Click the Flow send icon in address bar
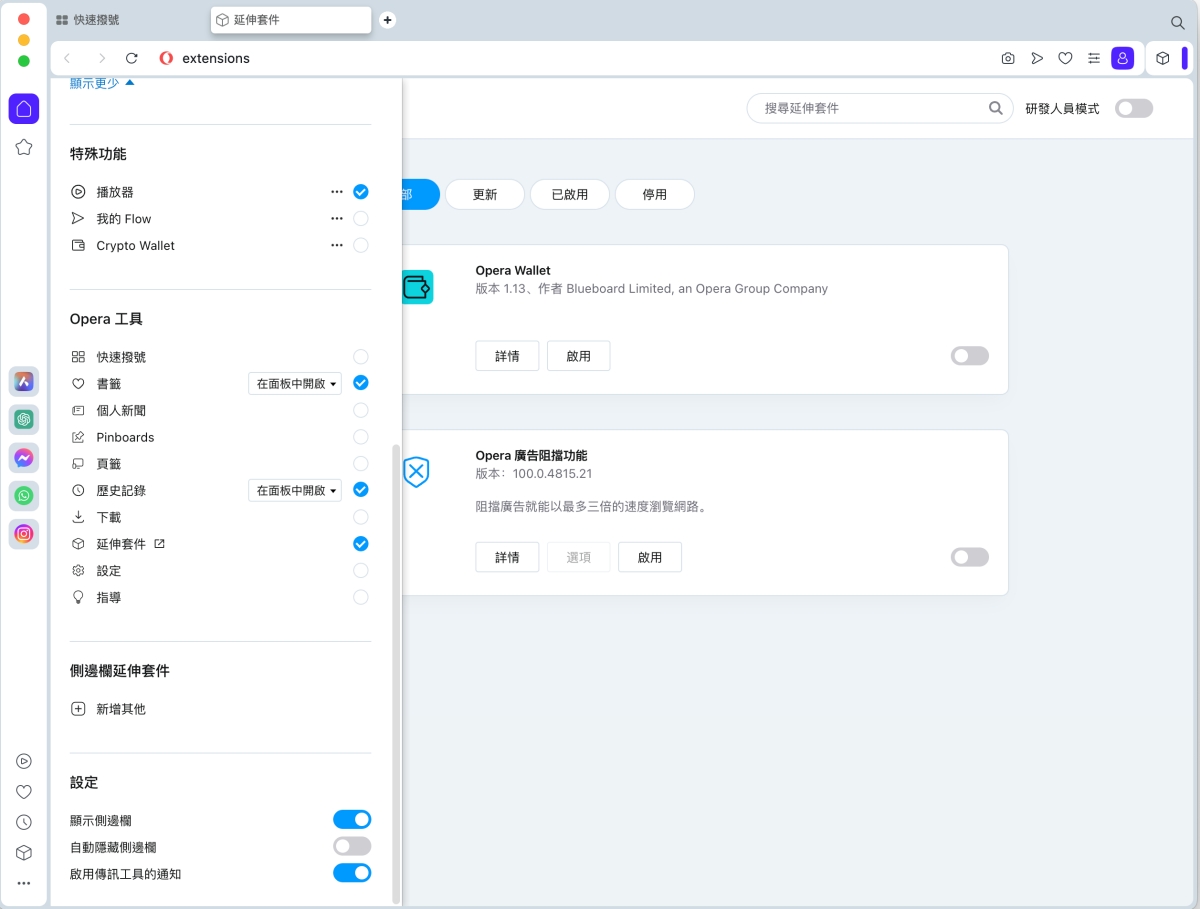1200x909 pixels. (1037, 58)
